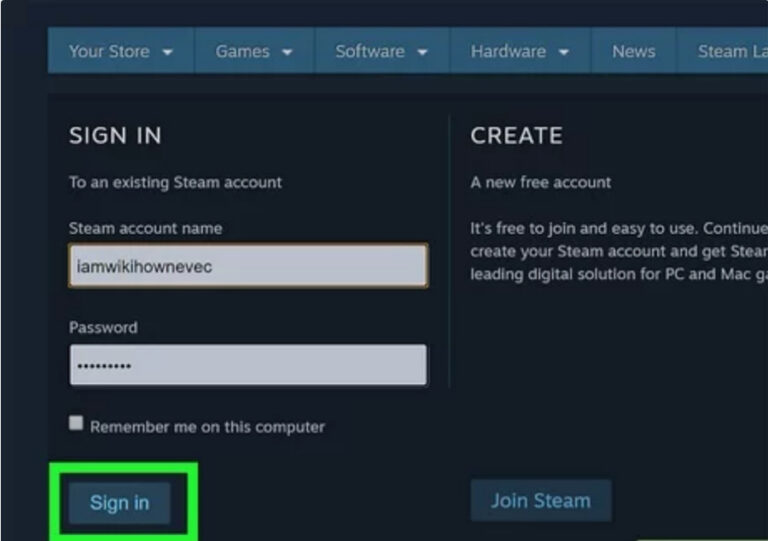Focus the Steam account name field
Image resolution: width=768 pixels, height=541 pixels.
248,267
